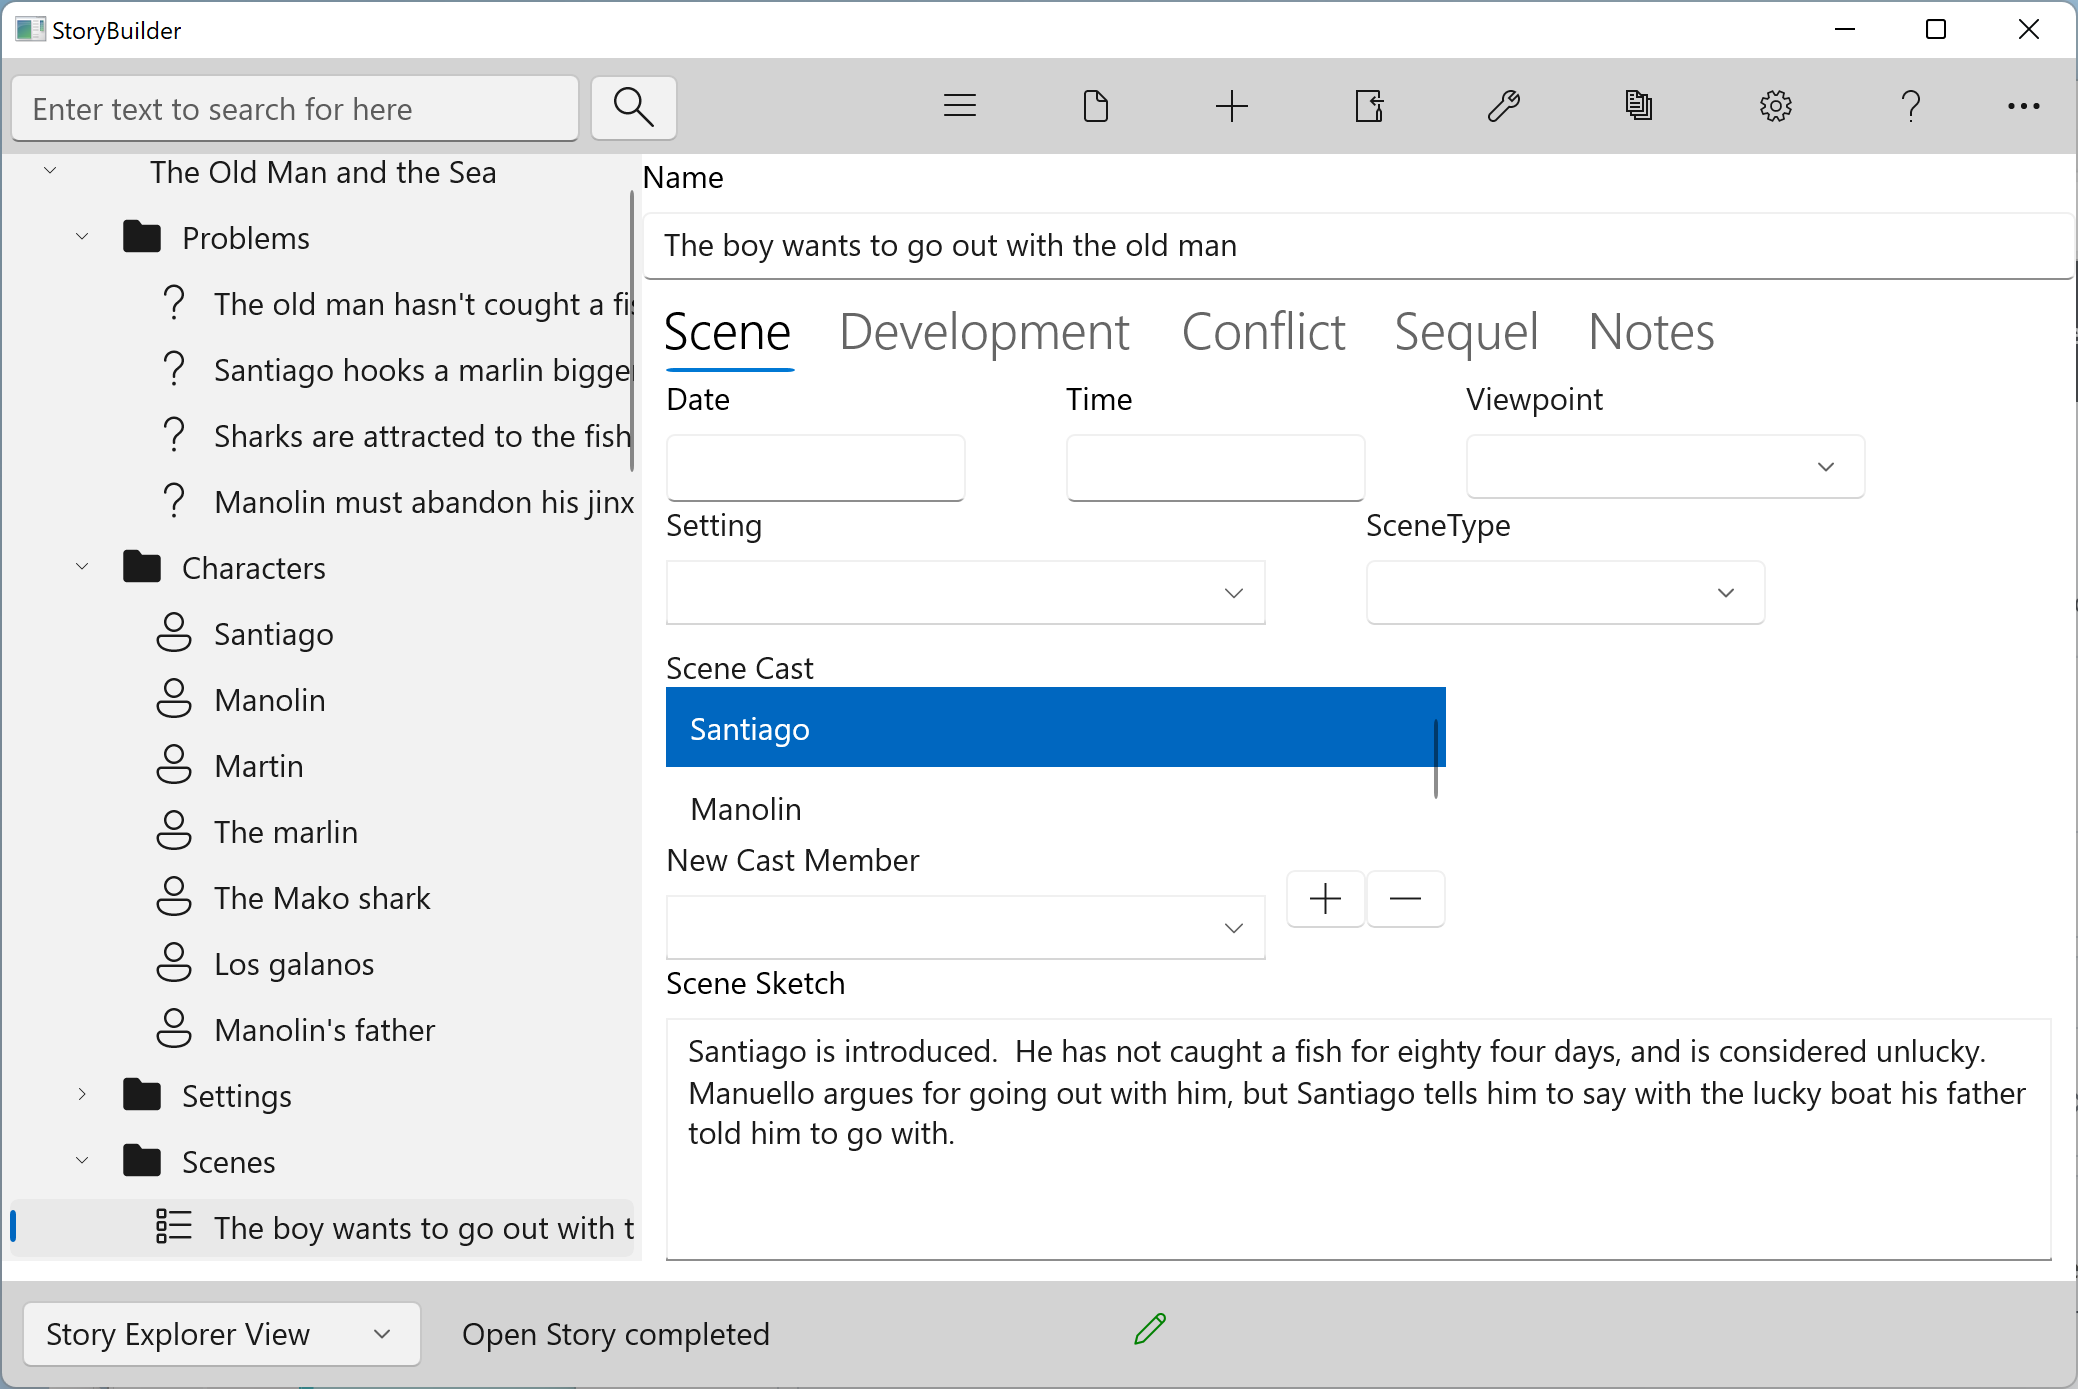Click the plus add icon in toolbar
The width and height of the screenshot is (2078, 1389).
click(1231, 106)
